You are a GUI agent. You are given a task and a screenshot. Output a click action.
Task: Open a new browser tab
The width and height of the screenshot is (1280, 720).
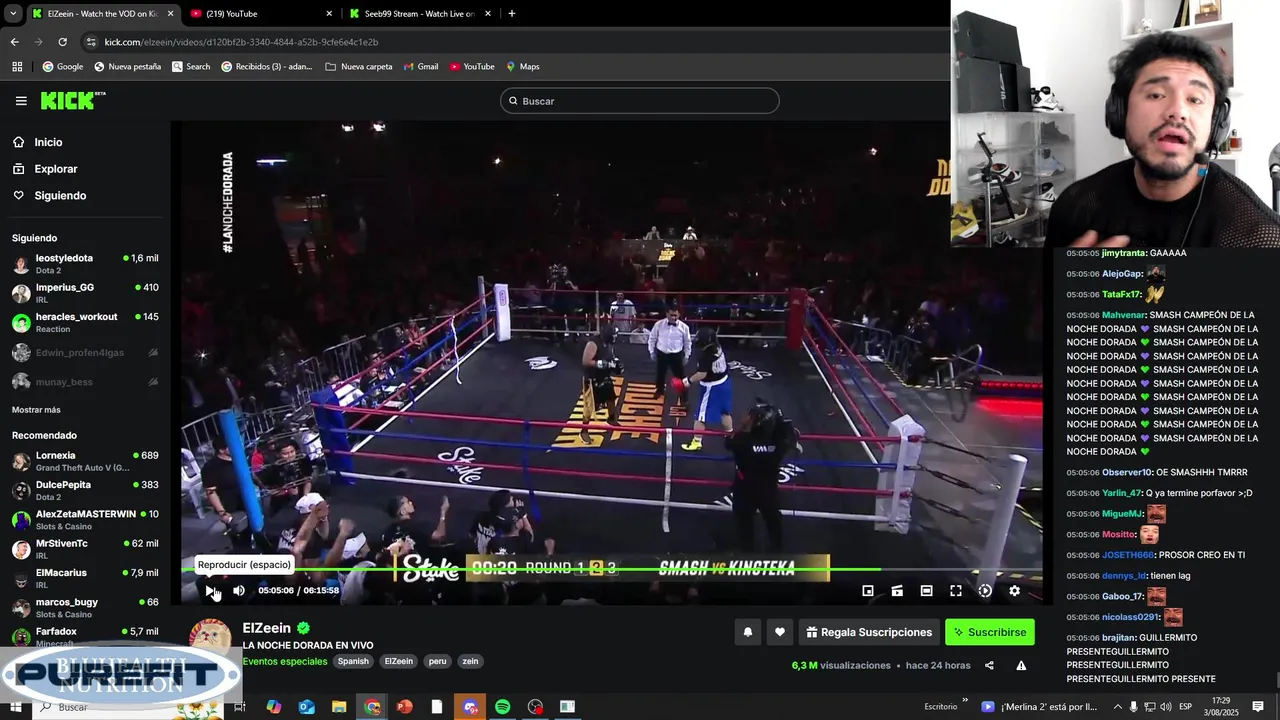[x=512, y=14]
